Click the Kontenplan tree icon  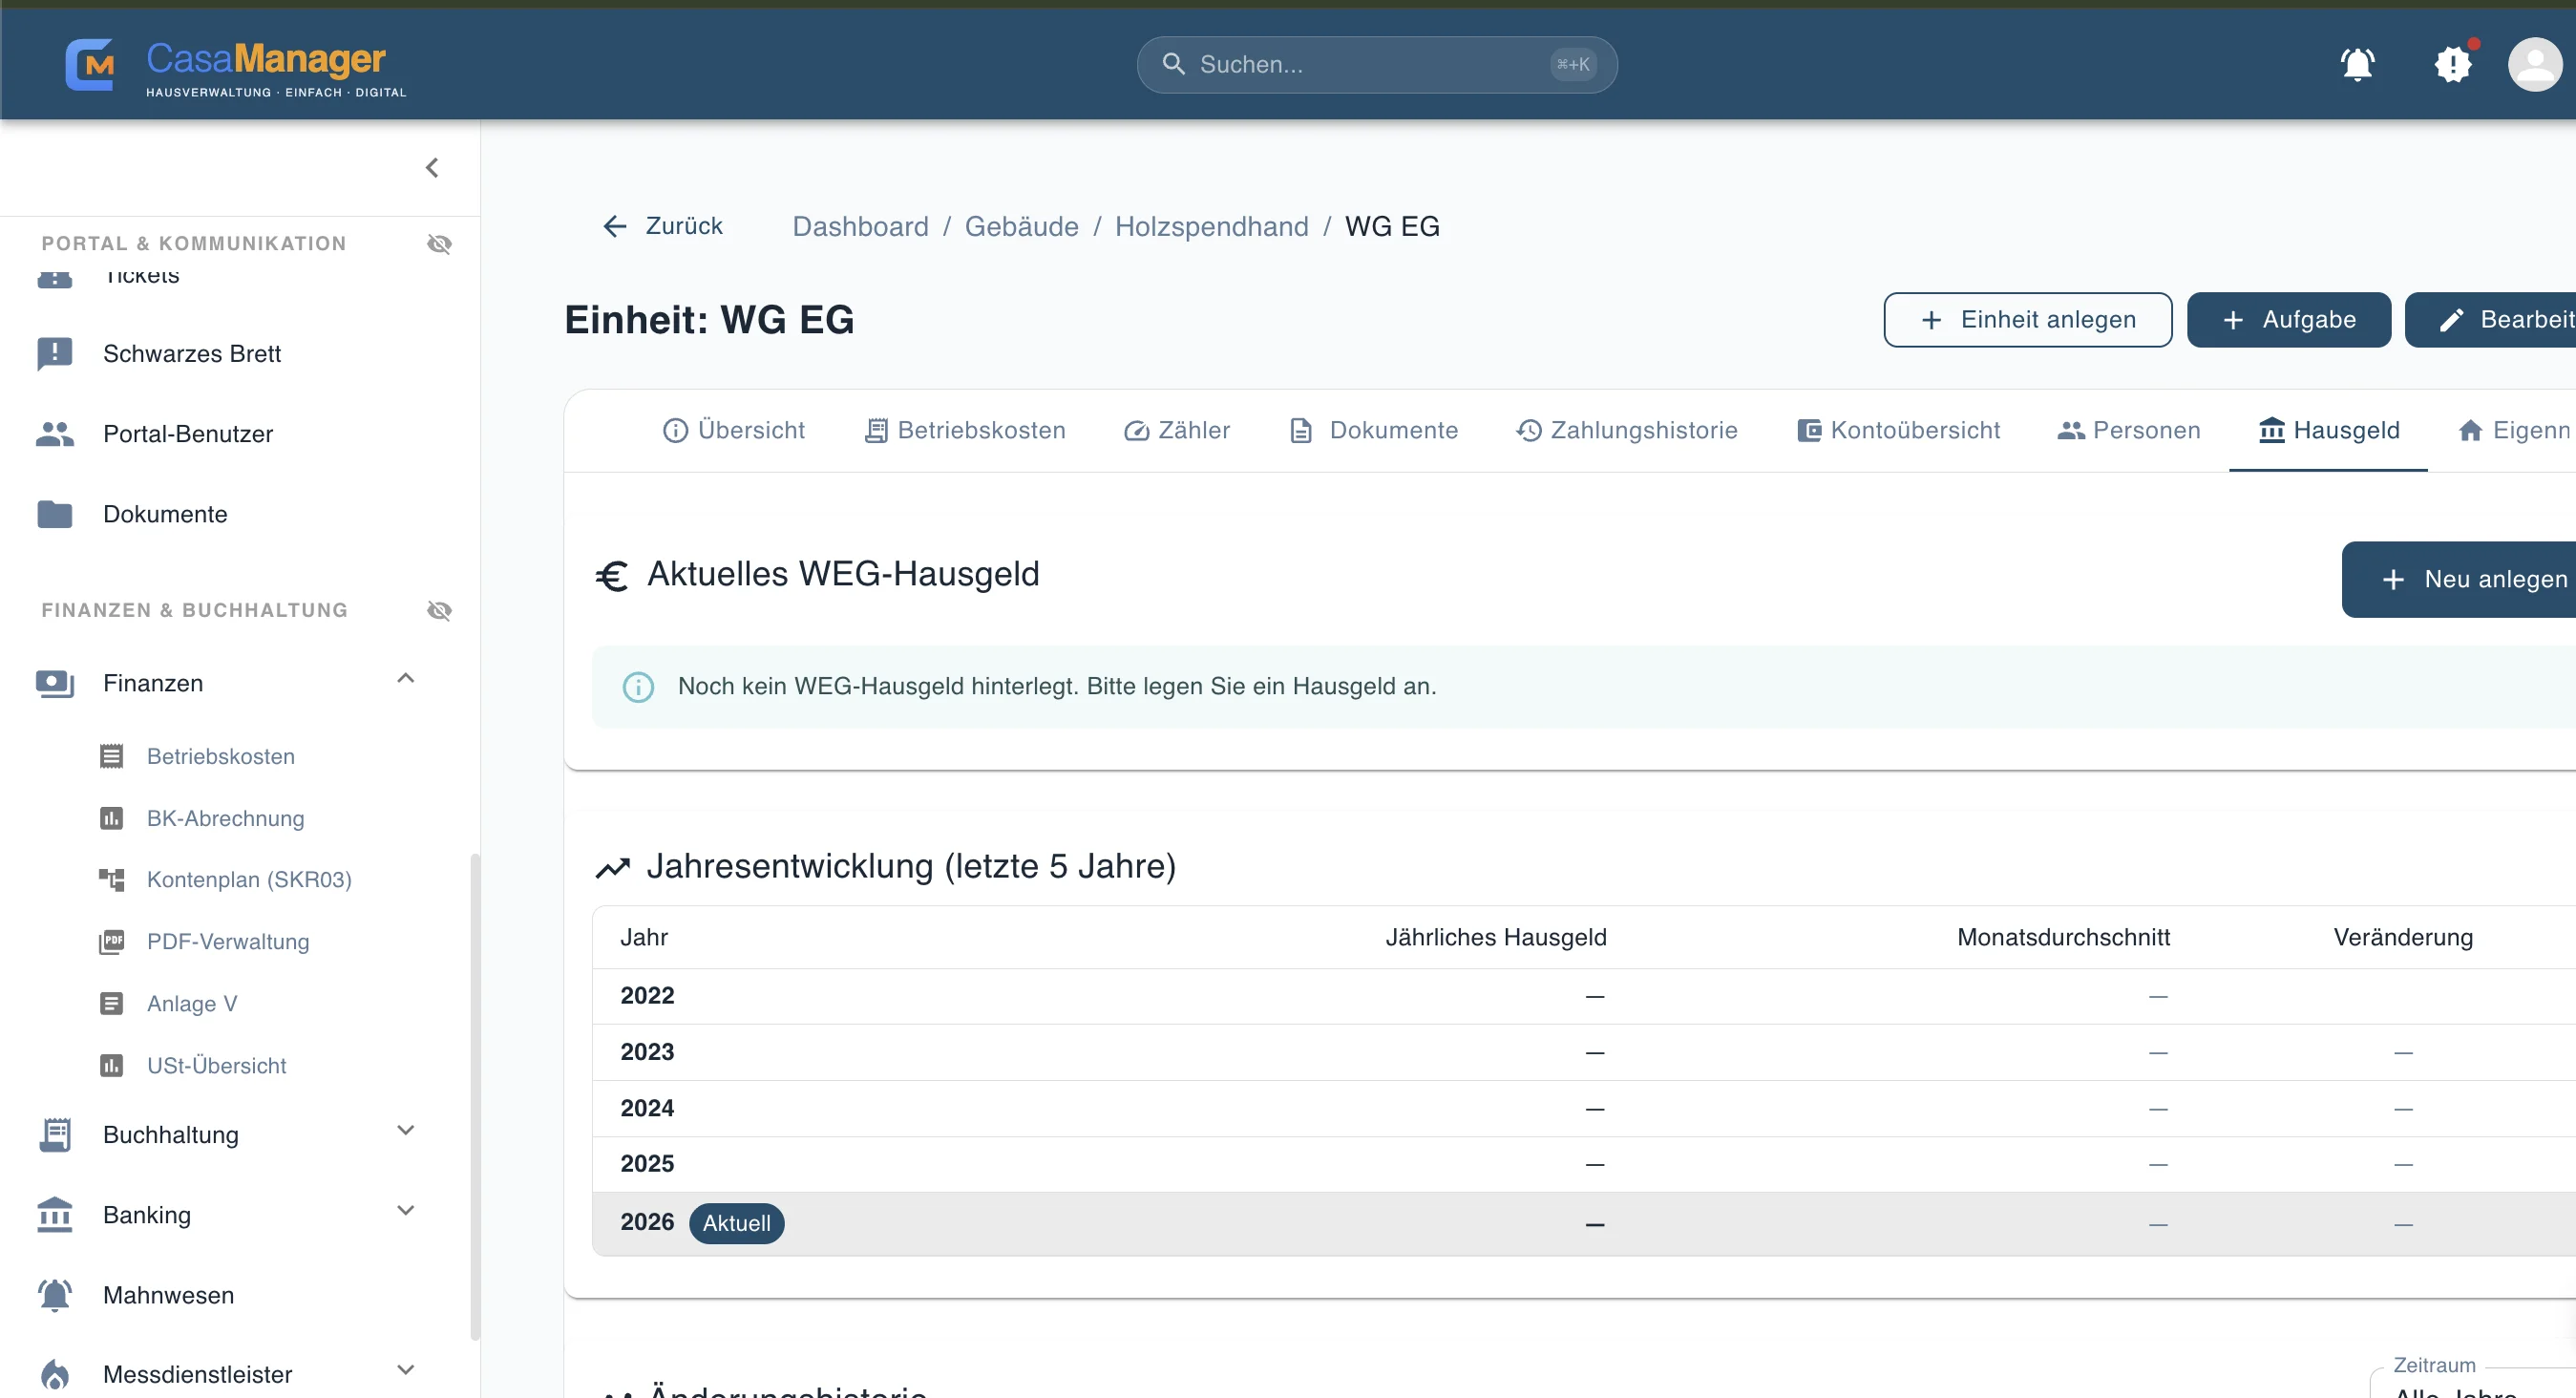coord(111,880)
